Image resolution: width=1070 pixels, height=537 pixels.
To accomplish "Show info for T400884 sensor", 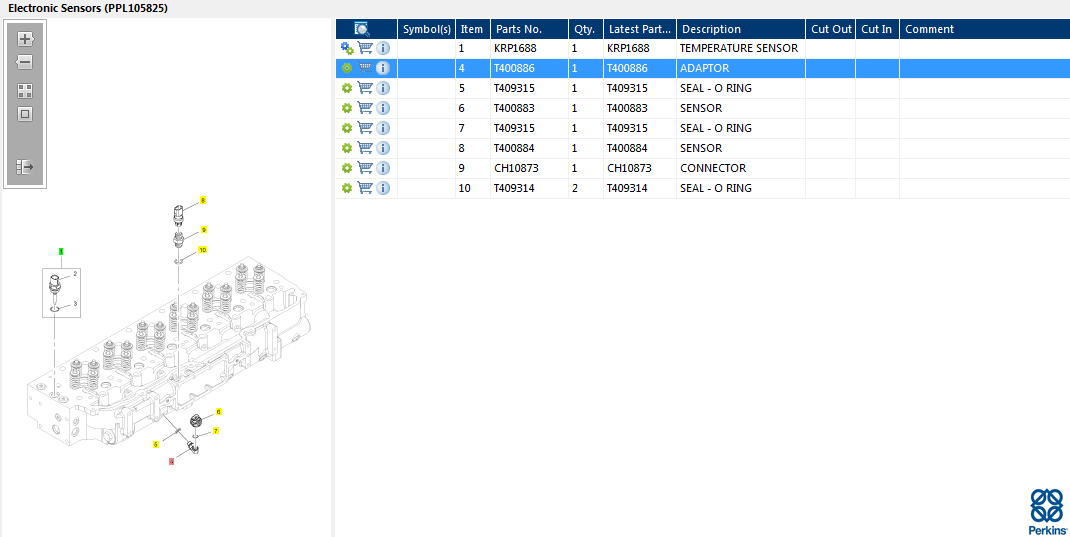I will pyautogui.click(x=383, y=148).
